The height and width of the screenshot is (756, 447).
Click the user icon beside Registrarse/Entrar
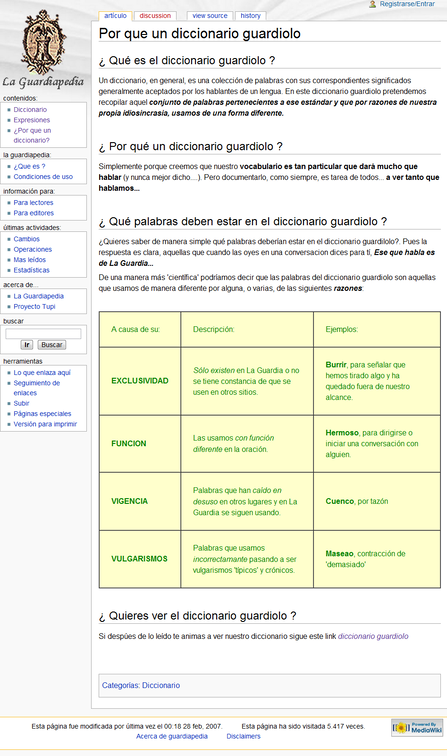373,4
